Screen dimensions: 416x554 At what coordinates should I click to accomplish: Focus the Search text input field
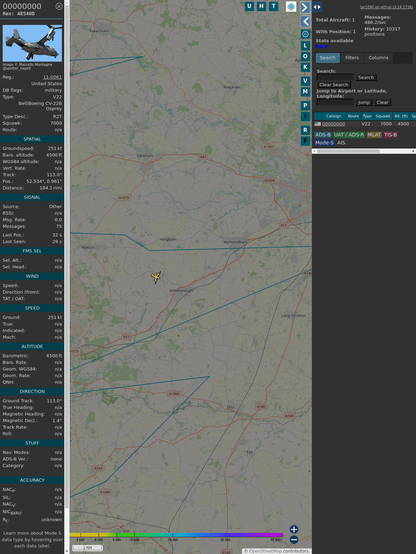[x=335, y=77]
